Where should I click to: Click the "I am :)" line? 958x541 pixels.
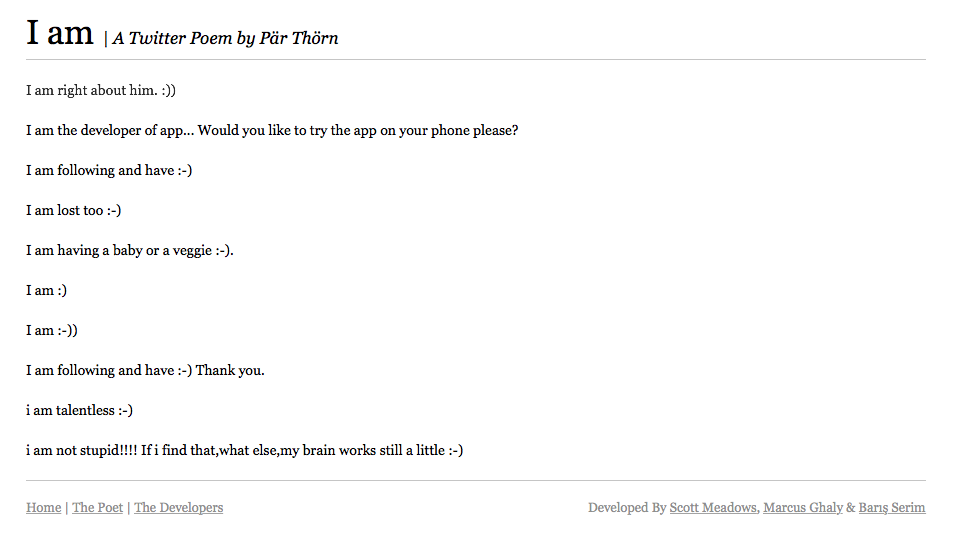pyautogui.click(x=46, y=290)
